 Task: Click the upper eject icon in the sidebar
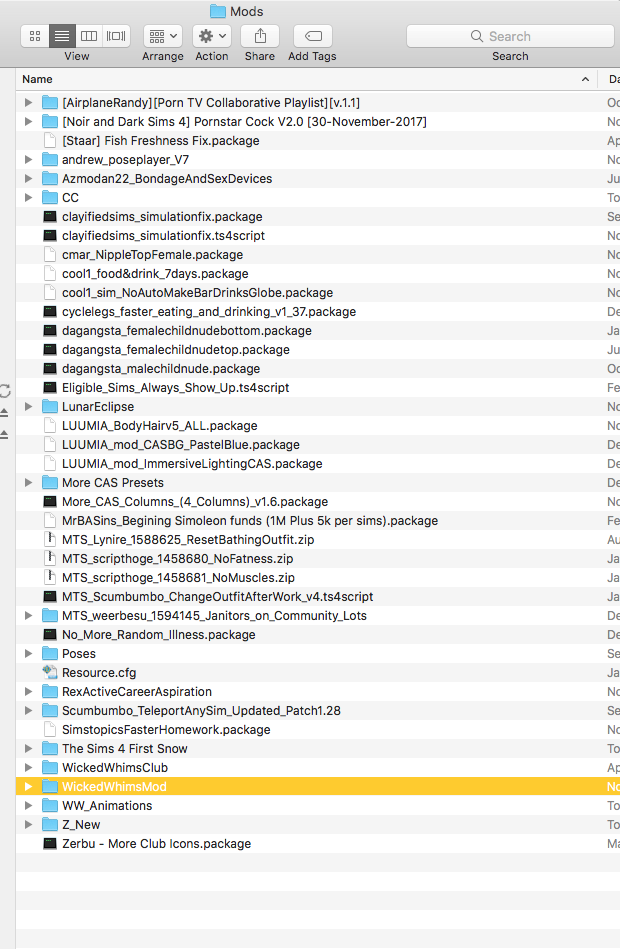[x=4, y=413]
